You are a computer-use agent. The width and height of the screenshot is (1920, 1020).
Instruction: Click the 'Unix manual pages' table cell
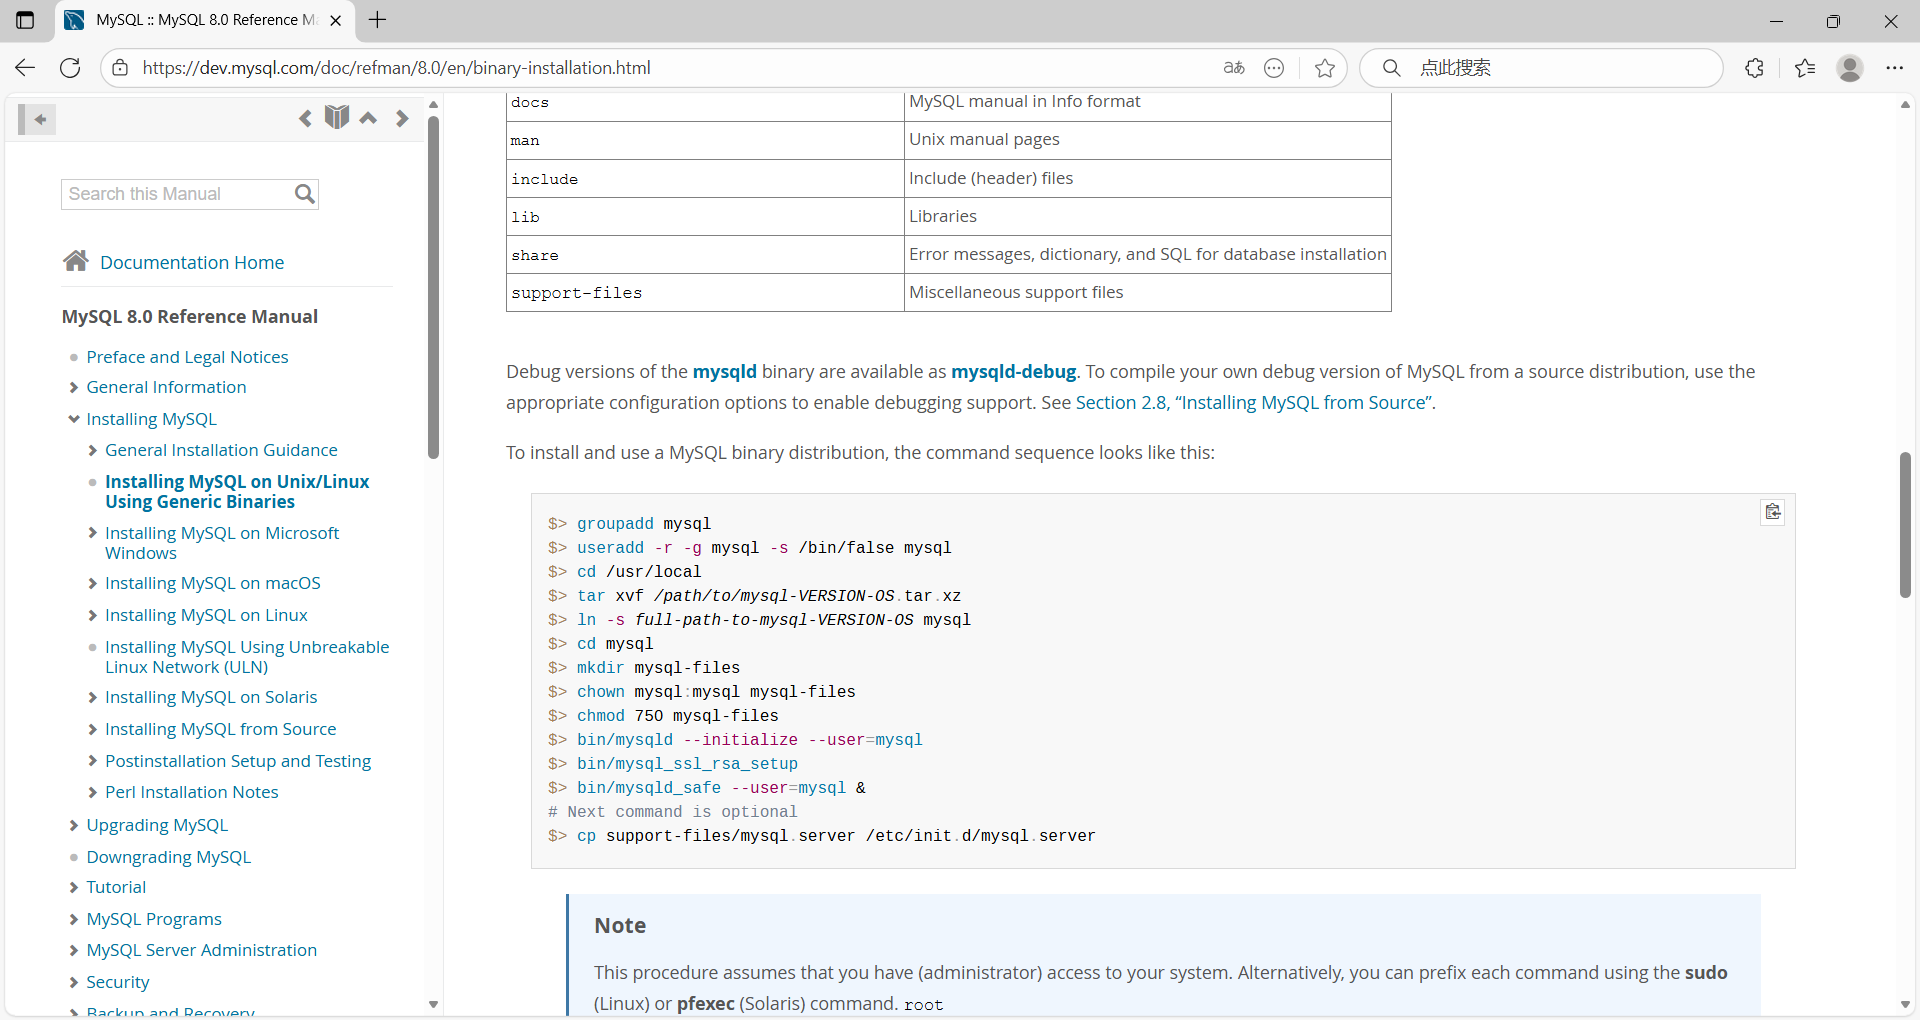pos(1147,140)
